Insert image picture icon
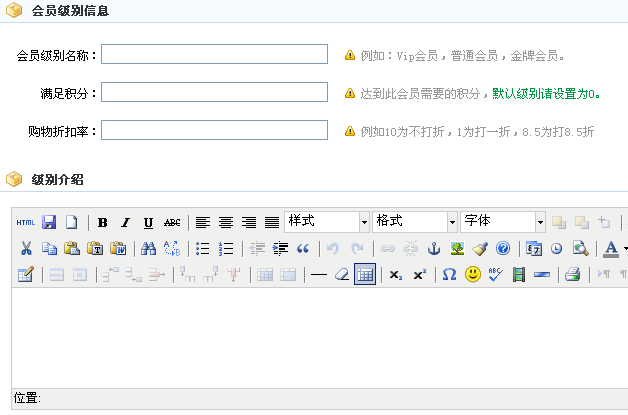This screenshot has height=415, width=628. (x=457, y=248)
